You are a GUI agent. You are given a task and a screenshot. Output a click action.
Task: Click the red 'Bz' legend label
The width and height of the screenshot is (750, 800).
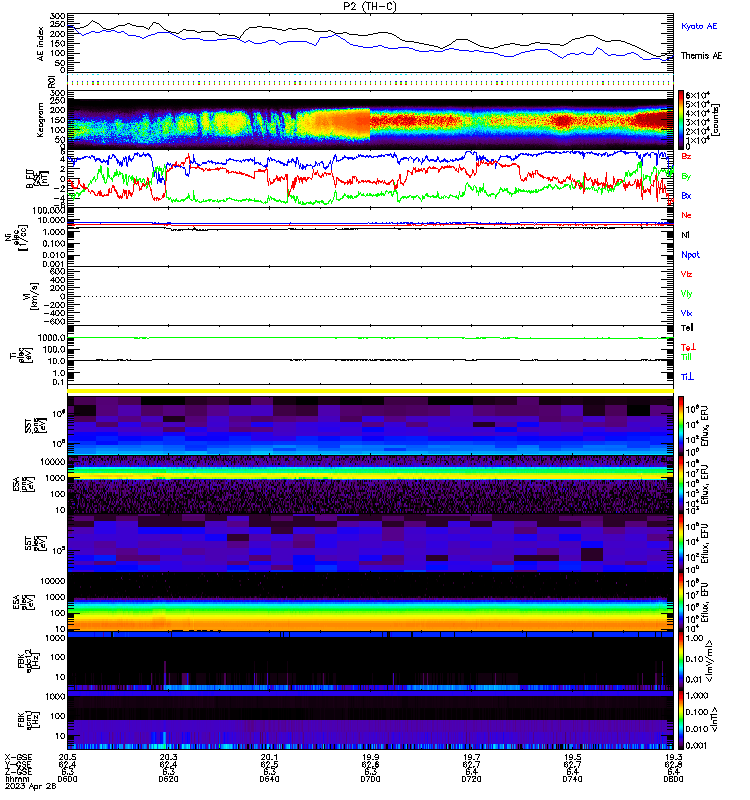686,156
